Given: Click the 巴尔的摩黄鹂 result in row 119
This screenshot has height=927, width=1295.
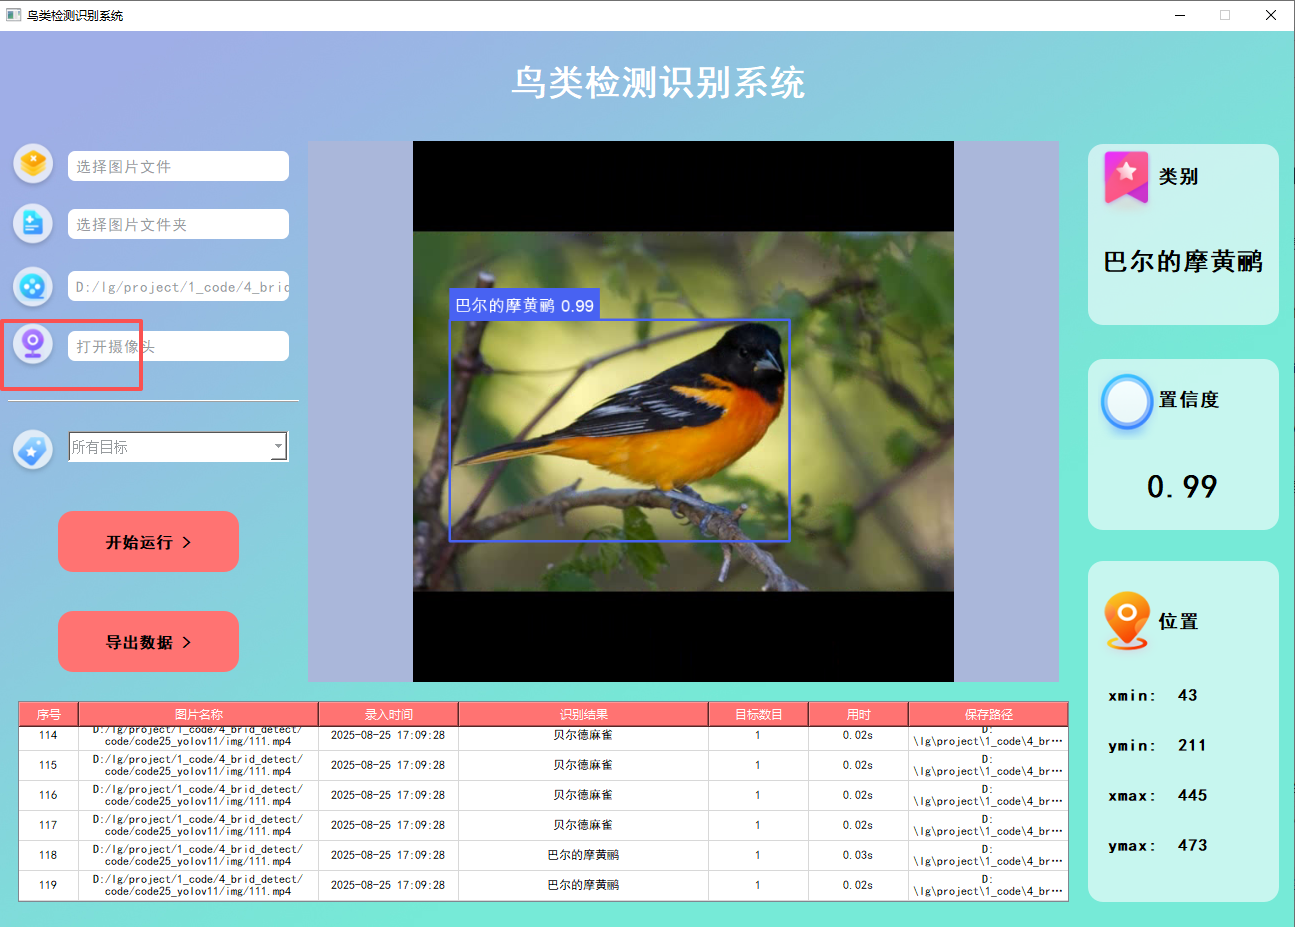Looking at the screenshot, I should point(583,885).
